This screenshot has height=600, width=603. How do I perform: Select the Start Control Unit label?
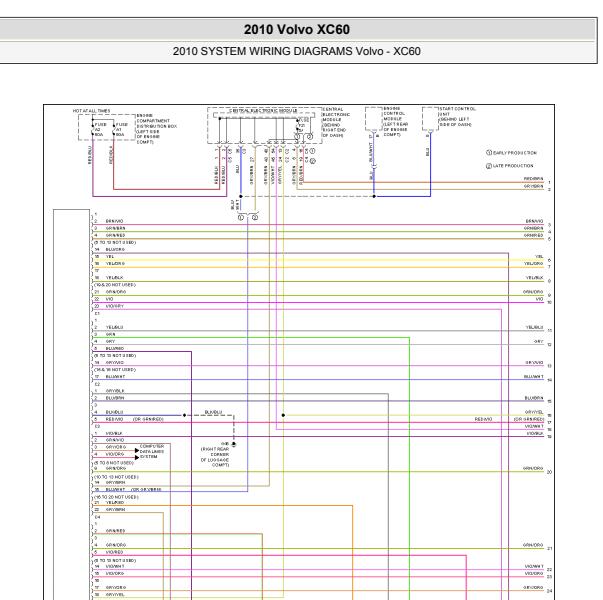coord(457,117)
